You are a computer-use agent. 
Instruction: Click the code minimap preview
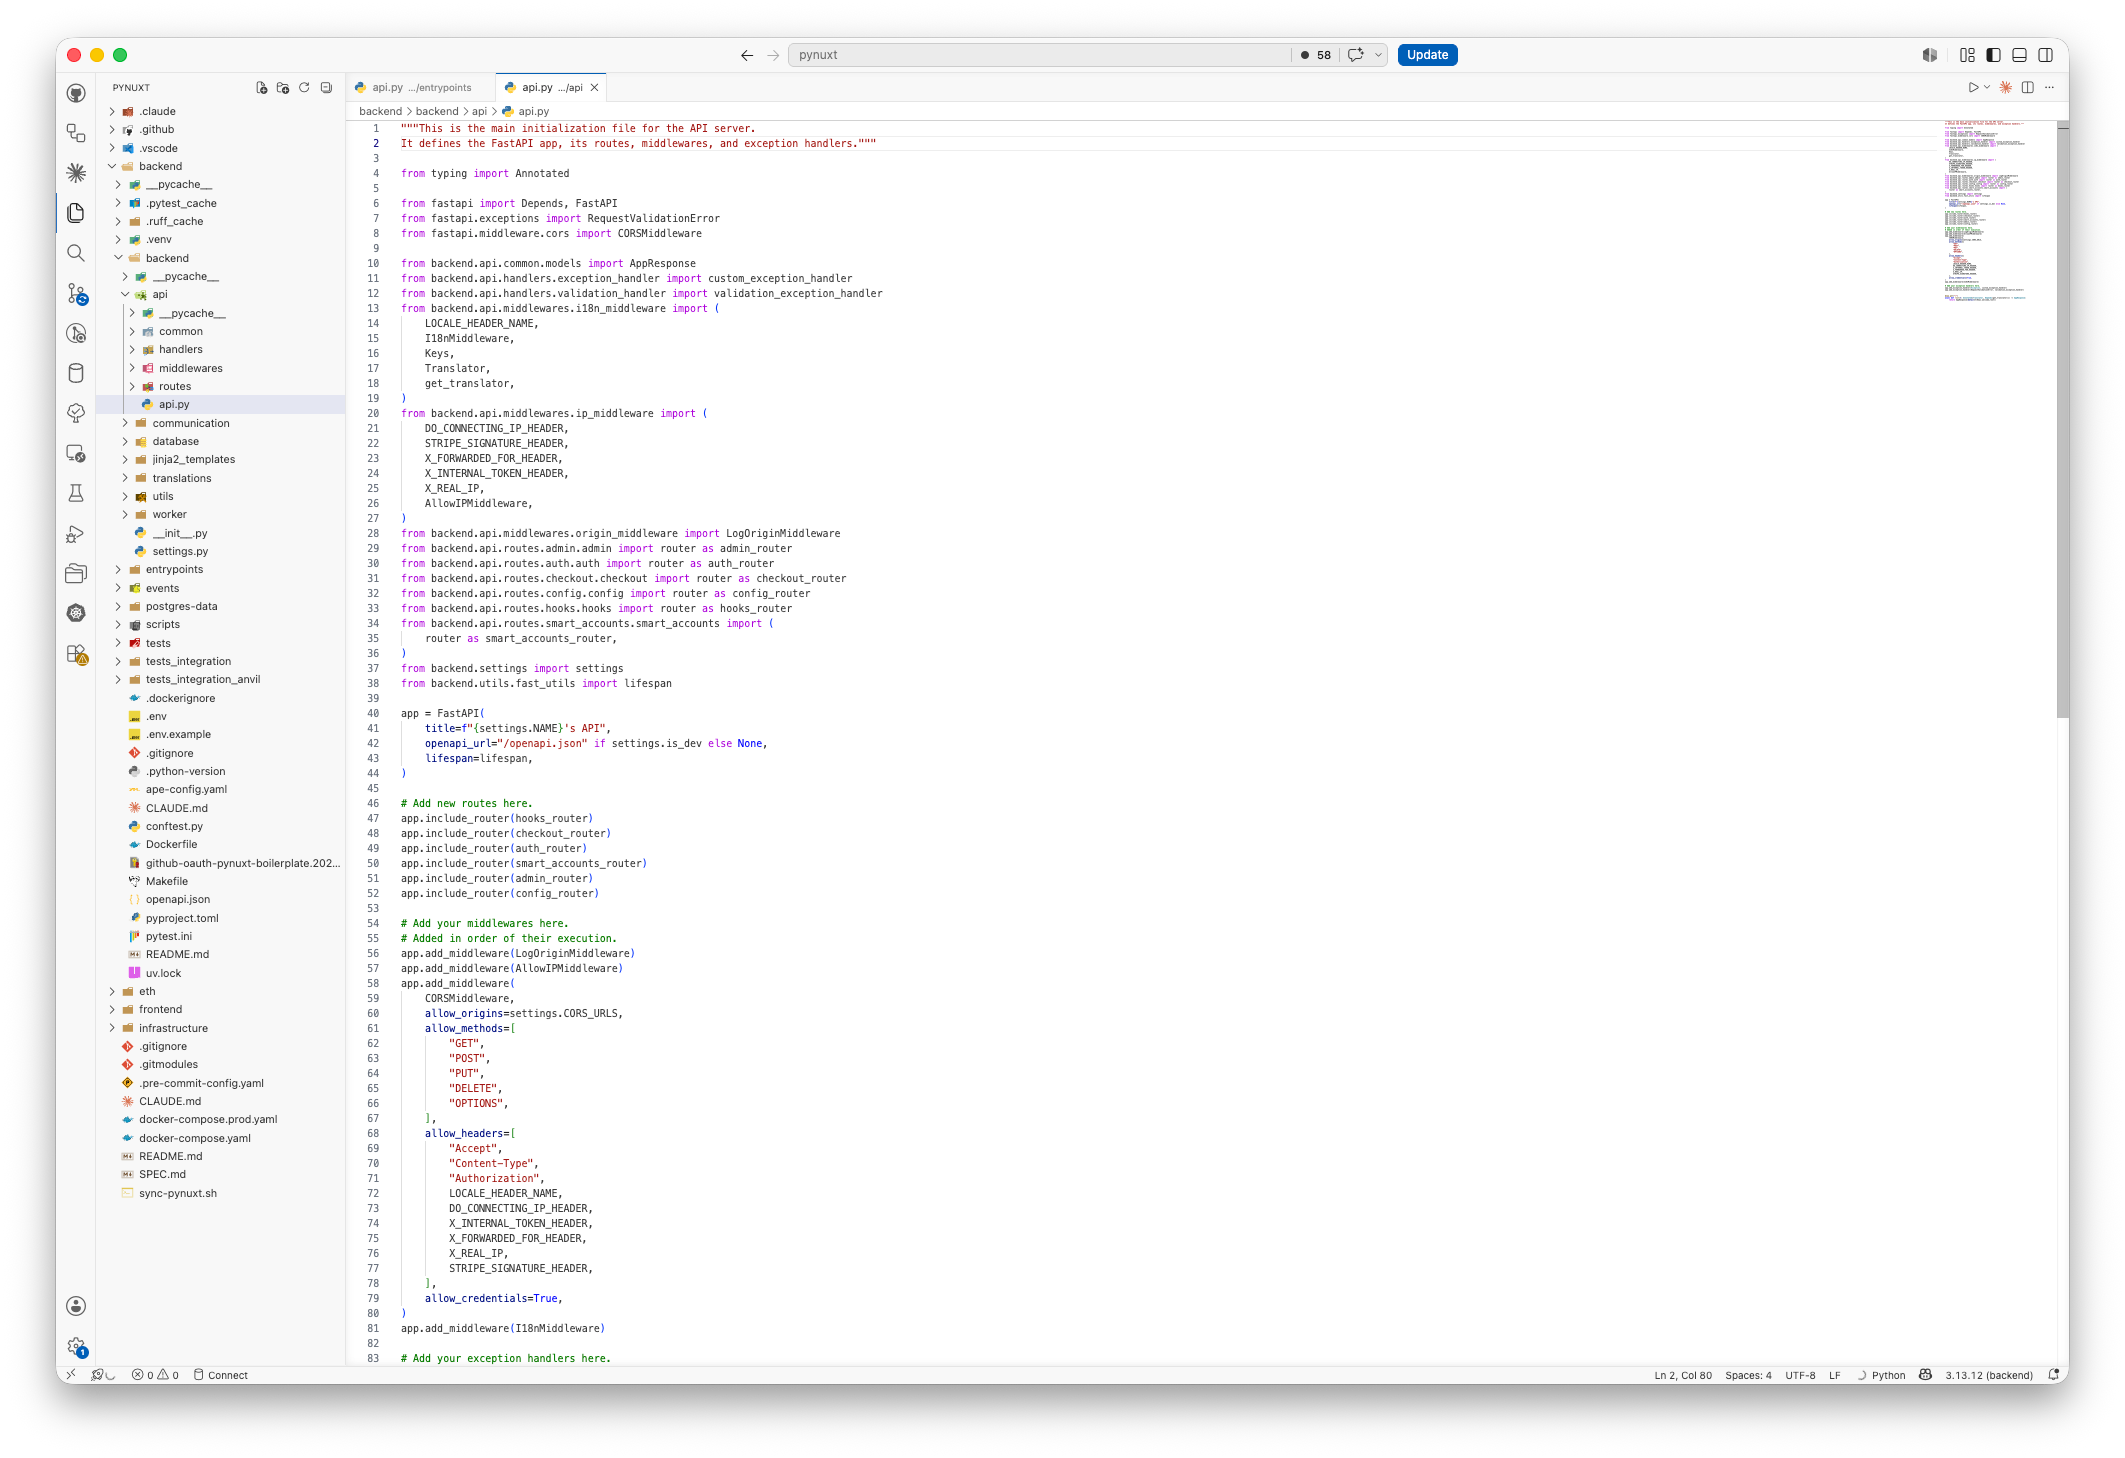pos(1988,211)
